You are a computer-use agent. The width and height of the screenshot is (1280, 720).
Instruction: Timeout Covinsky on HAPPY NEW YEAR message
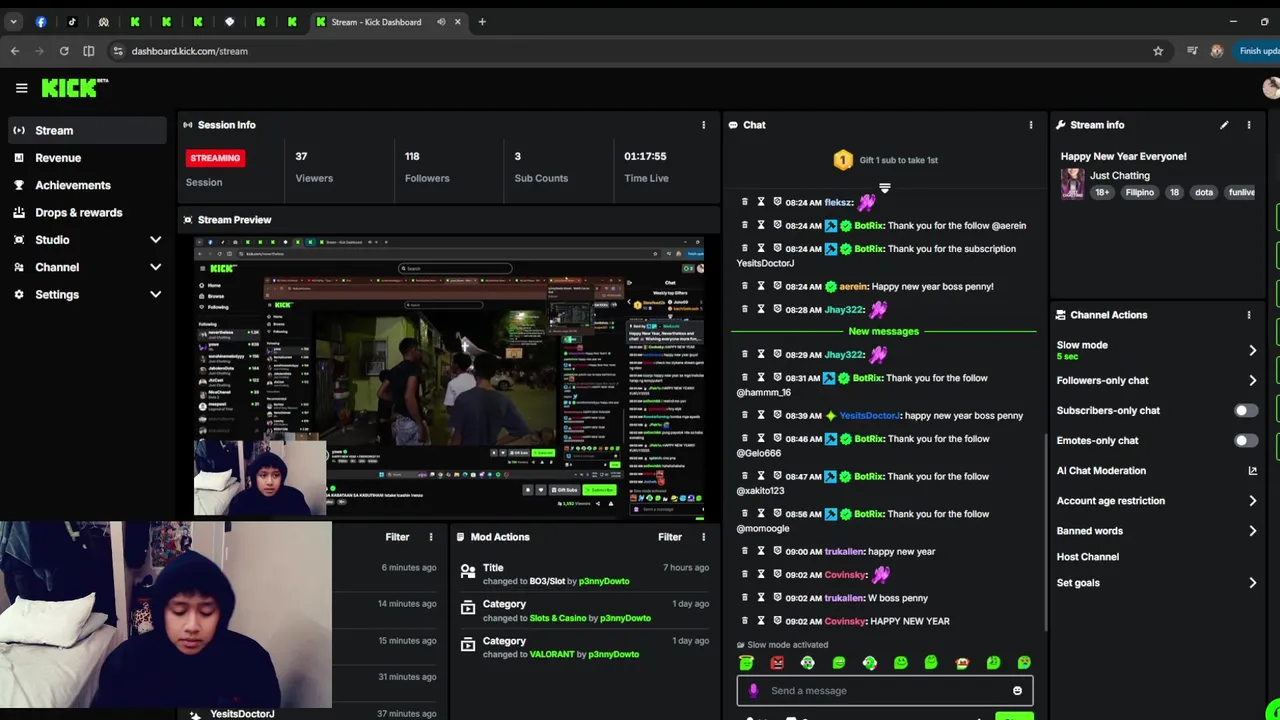(761, 621)
